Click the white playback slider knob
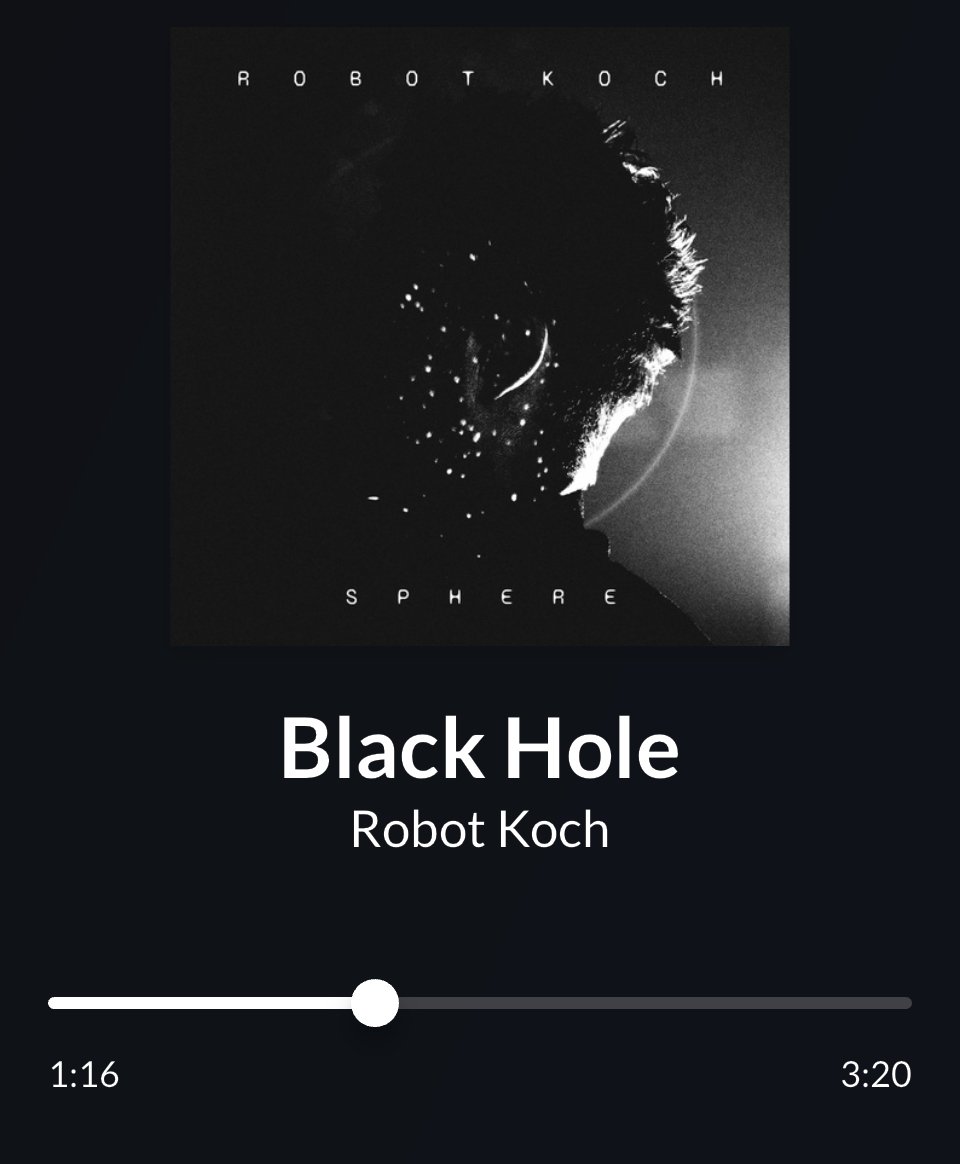This screenshot has width=960, height=1164. coord(375,1003)
